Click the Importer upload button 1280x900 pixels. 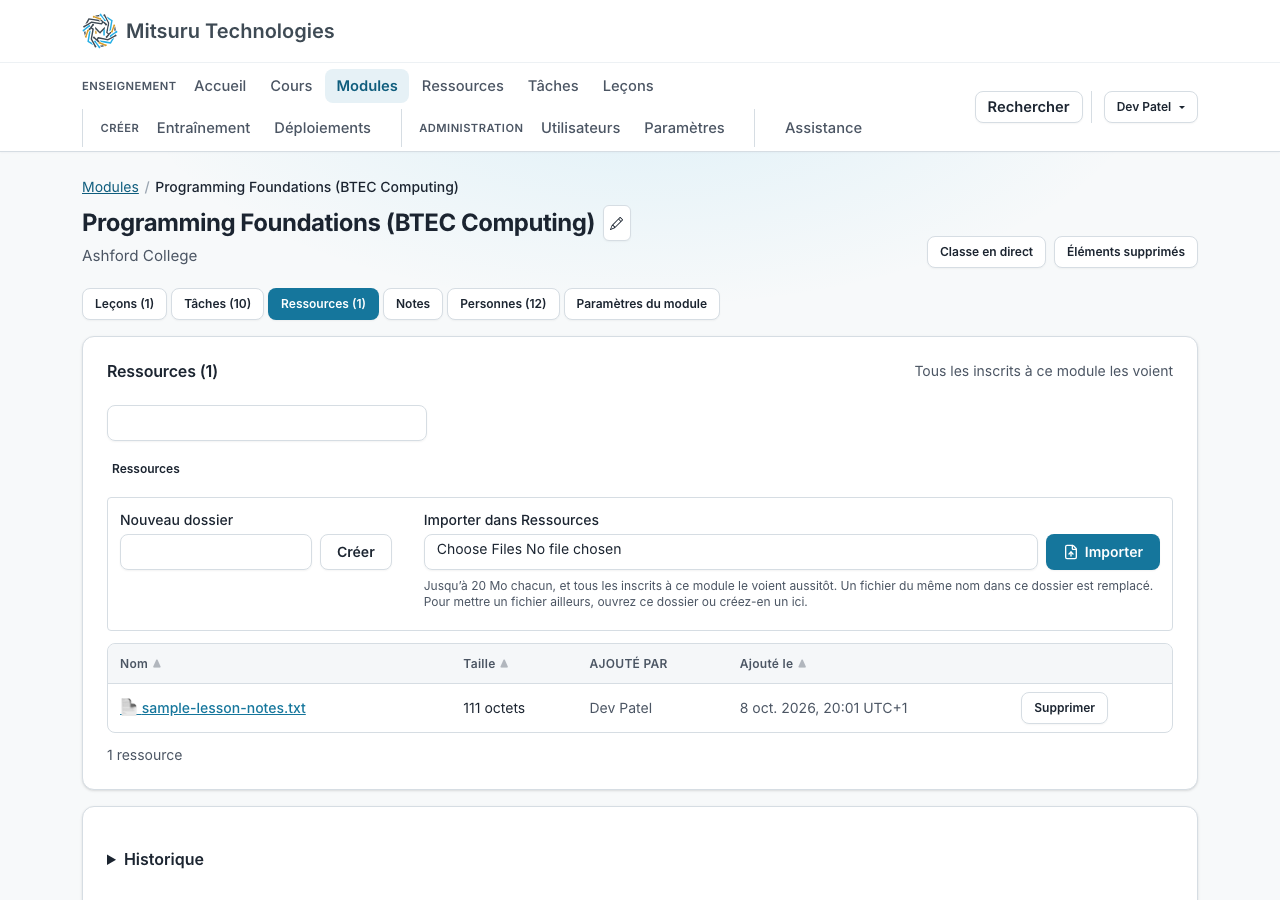[x=1103, y=552]
